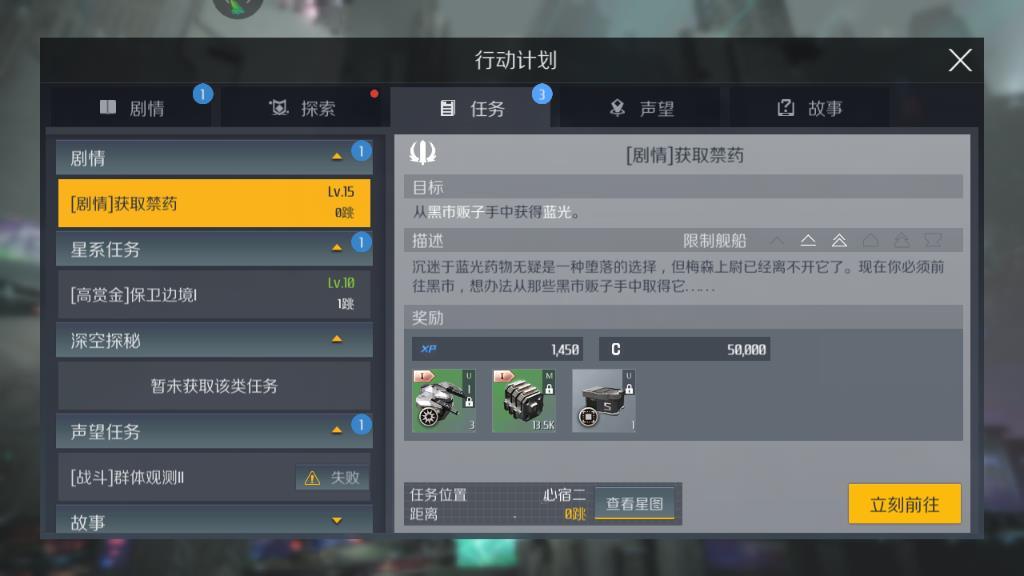The width and height of the screenshot is (1024, 576).
Task: Click 查看星图 to view star map
Action: [634, 504]
